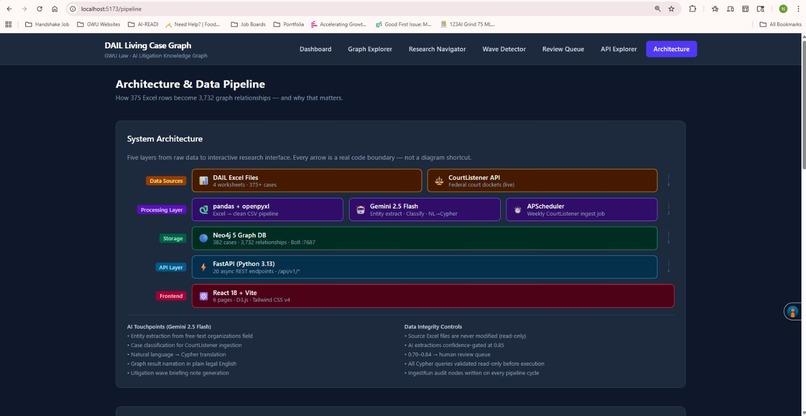Select the Architecture nav button
The image size is (806, 416).
click(x=671, y=49)
